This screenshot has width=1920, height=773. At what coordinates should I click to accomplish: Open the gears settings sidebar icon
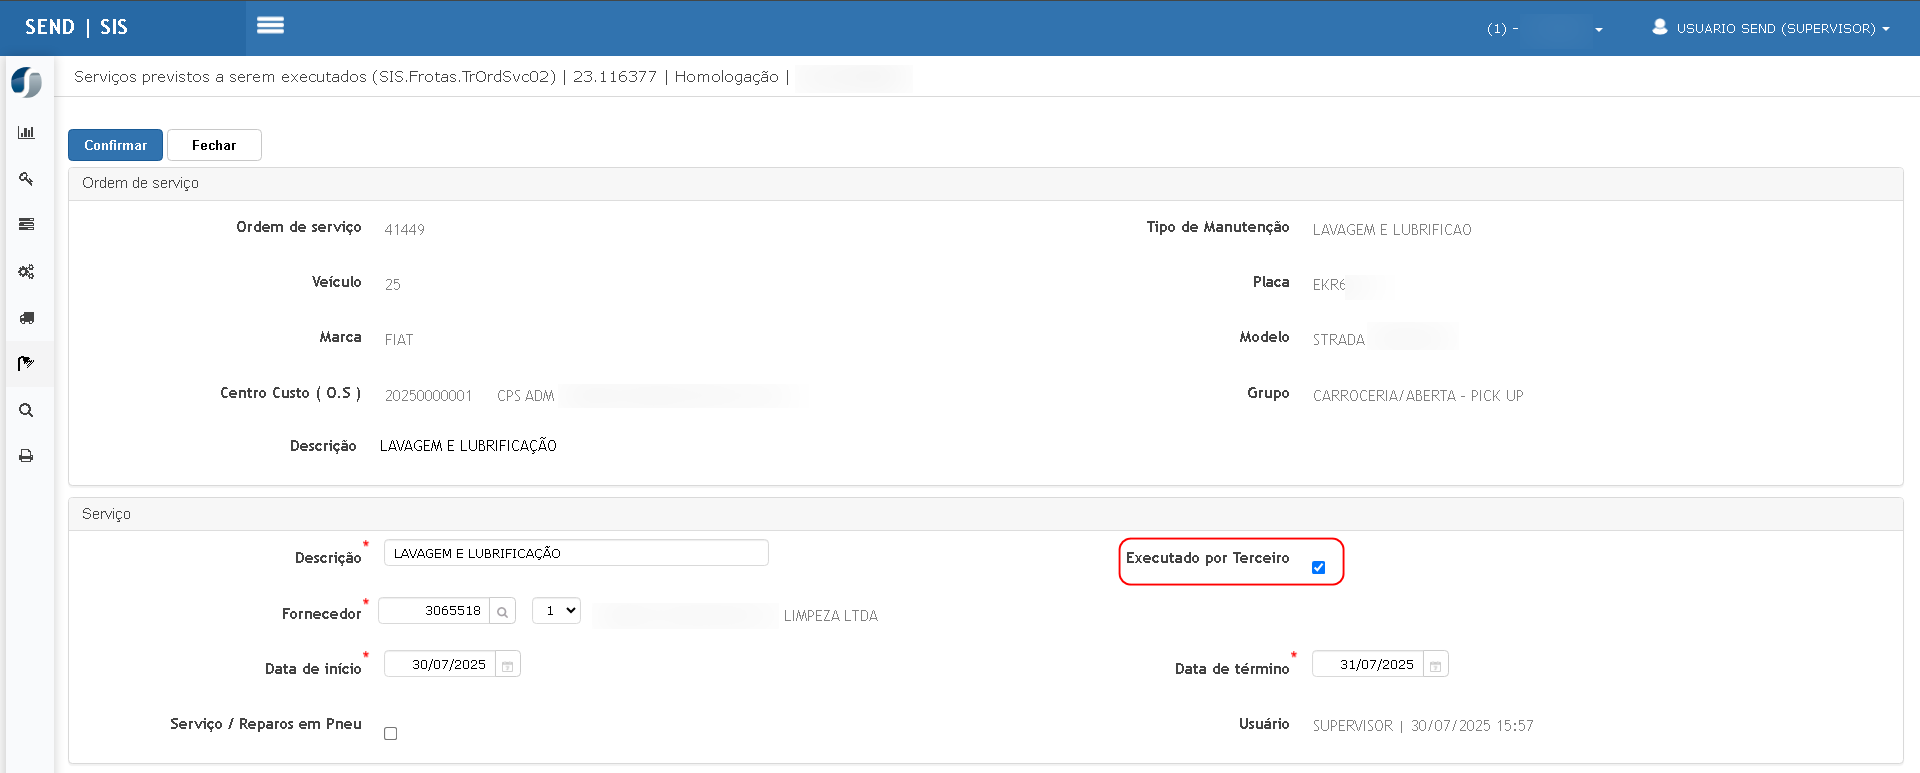point(27,271)
